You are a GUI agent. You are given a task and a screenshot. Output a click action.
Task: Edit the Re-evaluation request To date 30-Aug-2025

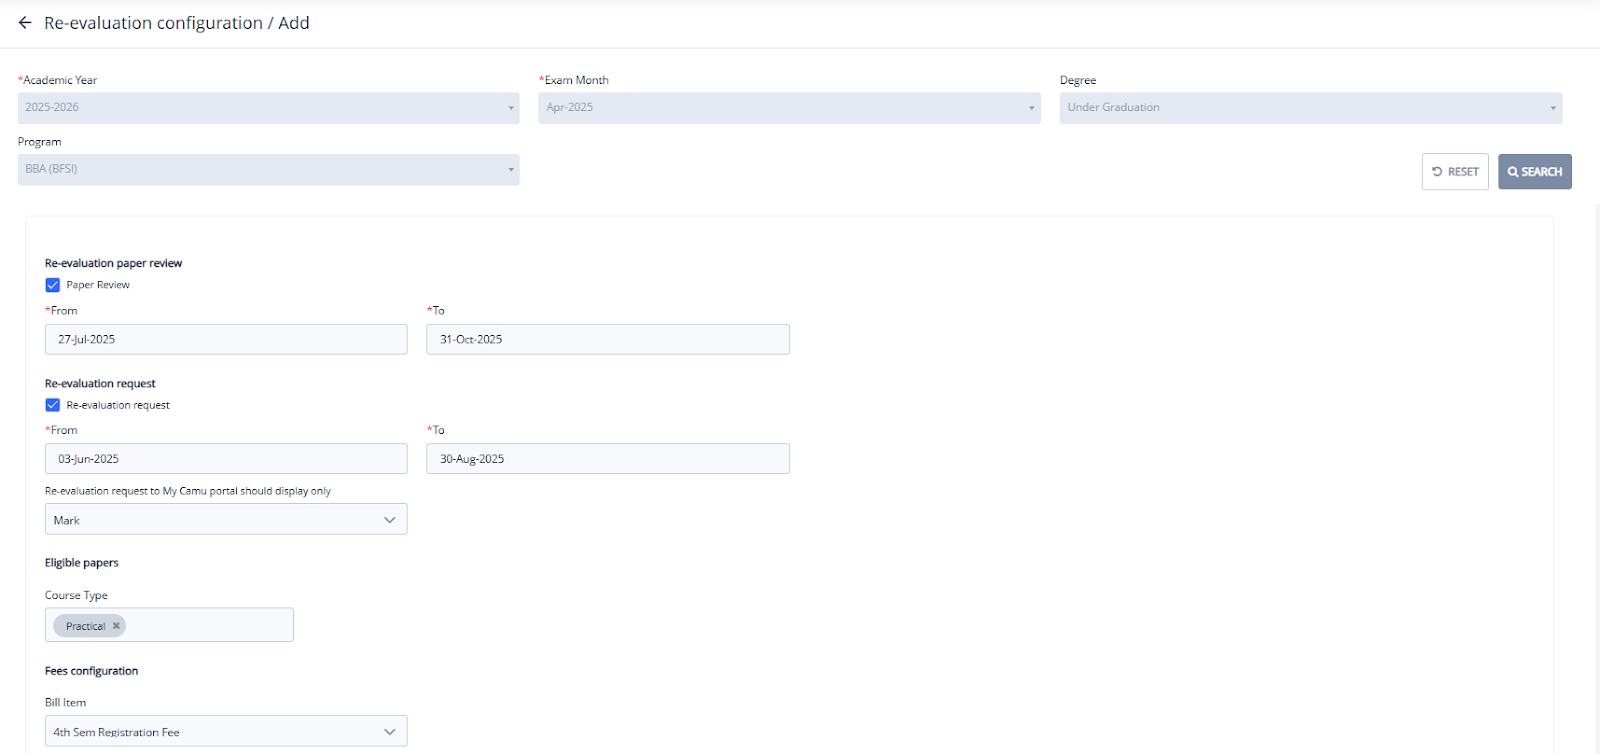click(x=607, y=459)
